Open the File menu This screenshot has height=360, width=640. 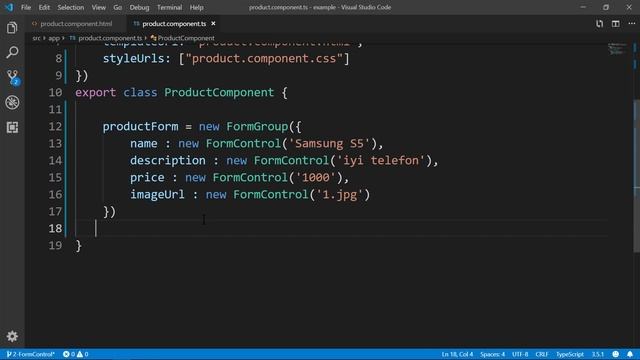click(x=26, y=7)
